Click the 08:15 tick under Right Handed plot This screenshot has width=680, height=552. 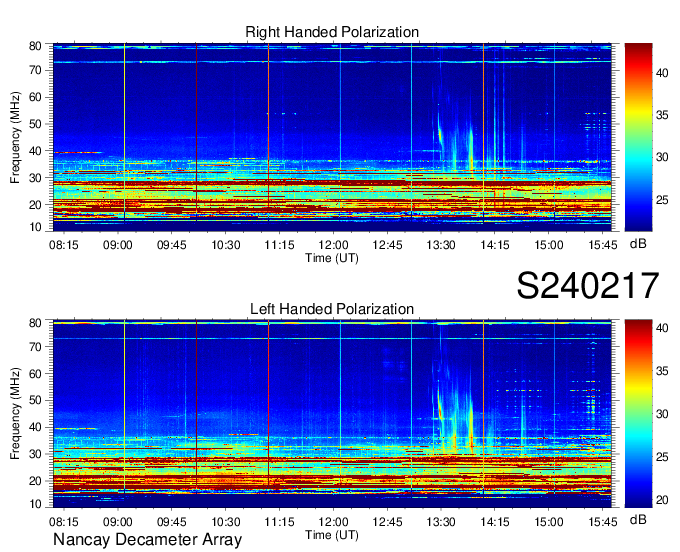click(x=64, y=245)
